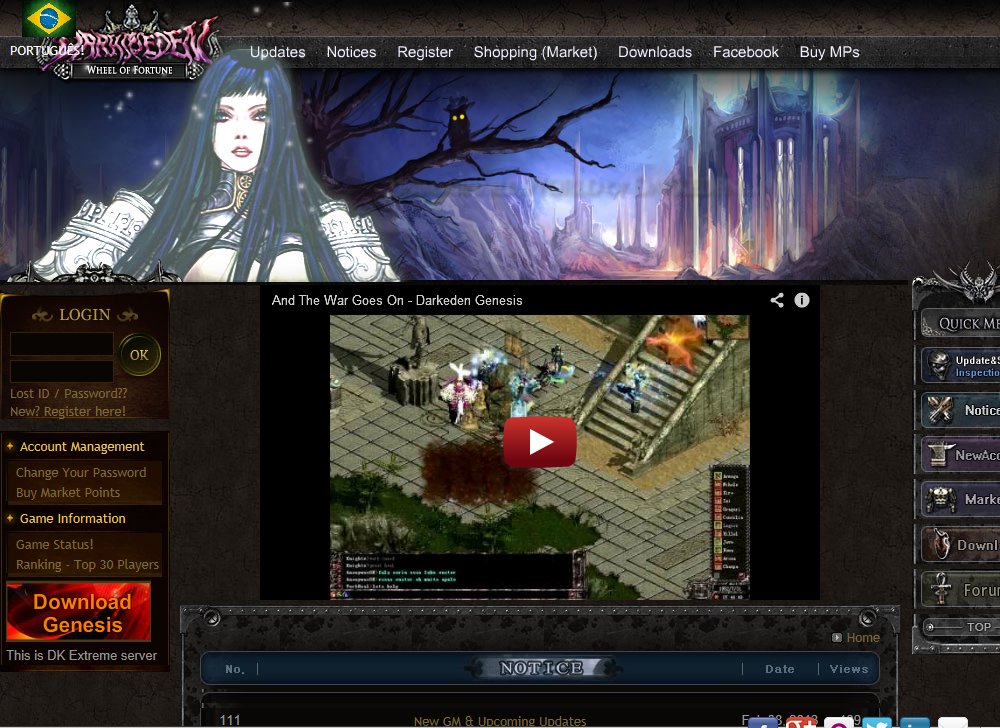The height and width of the screenshot is (728, 1000).
Task: Open the ankh Forum icon in Quick Menu
Action: pos(940,588)
